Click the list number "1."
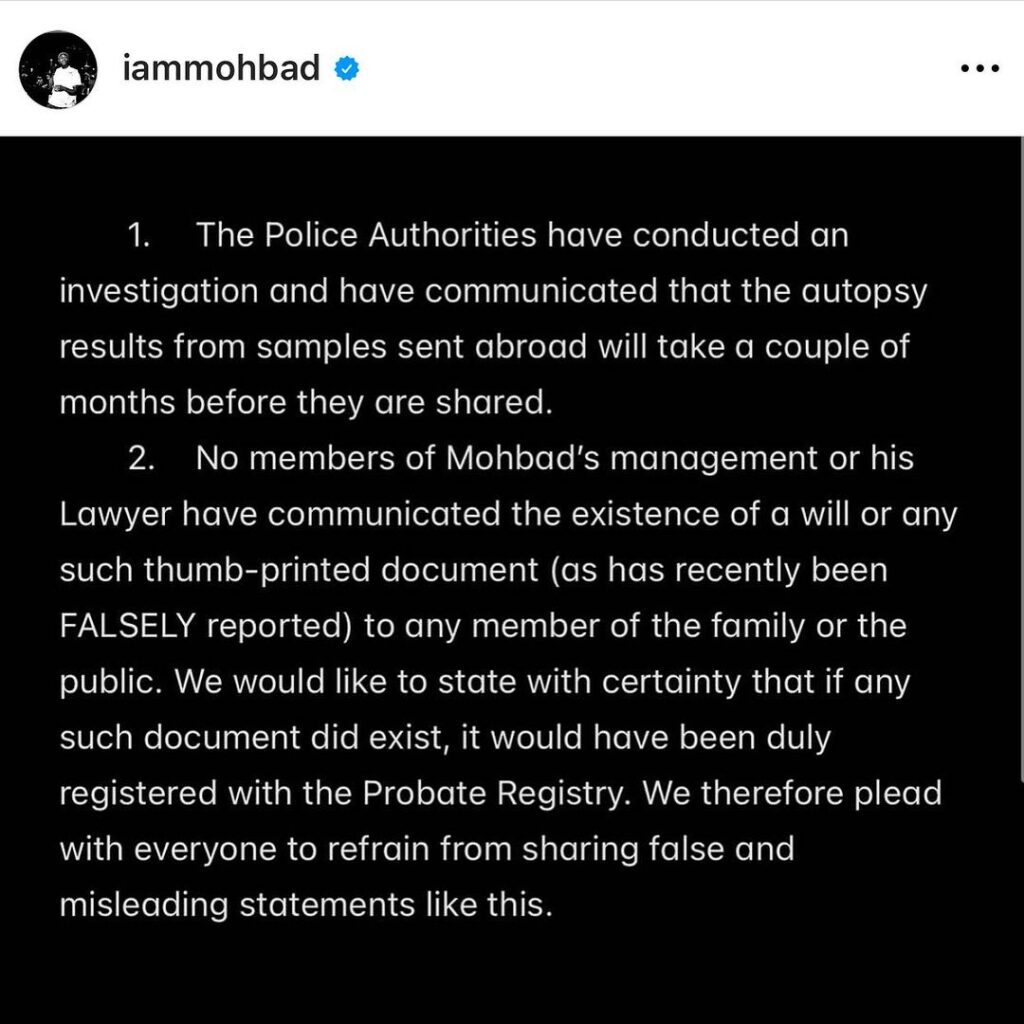1024x1024 pixels. (139, 237)
